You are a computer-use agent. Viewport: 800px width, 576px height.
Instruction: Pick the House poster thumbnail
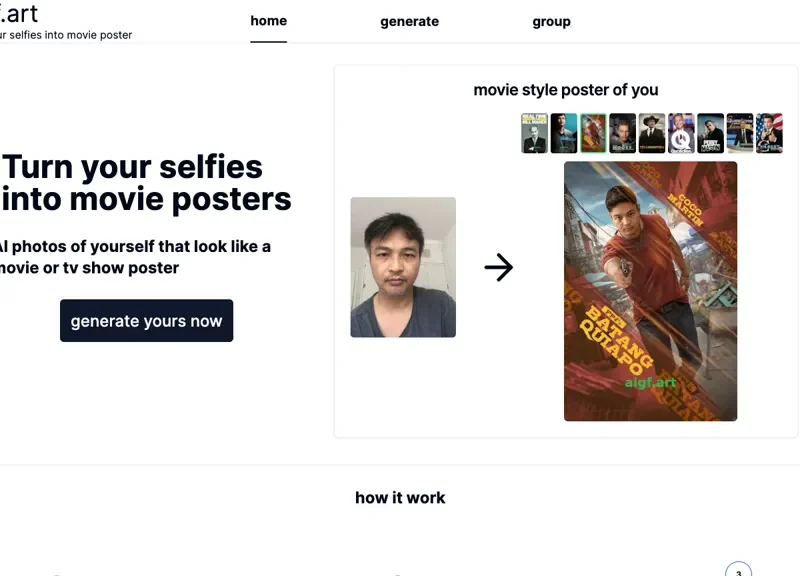point(622,133)
